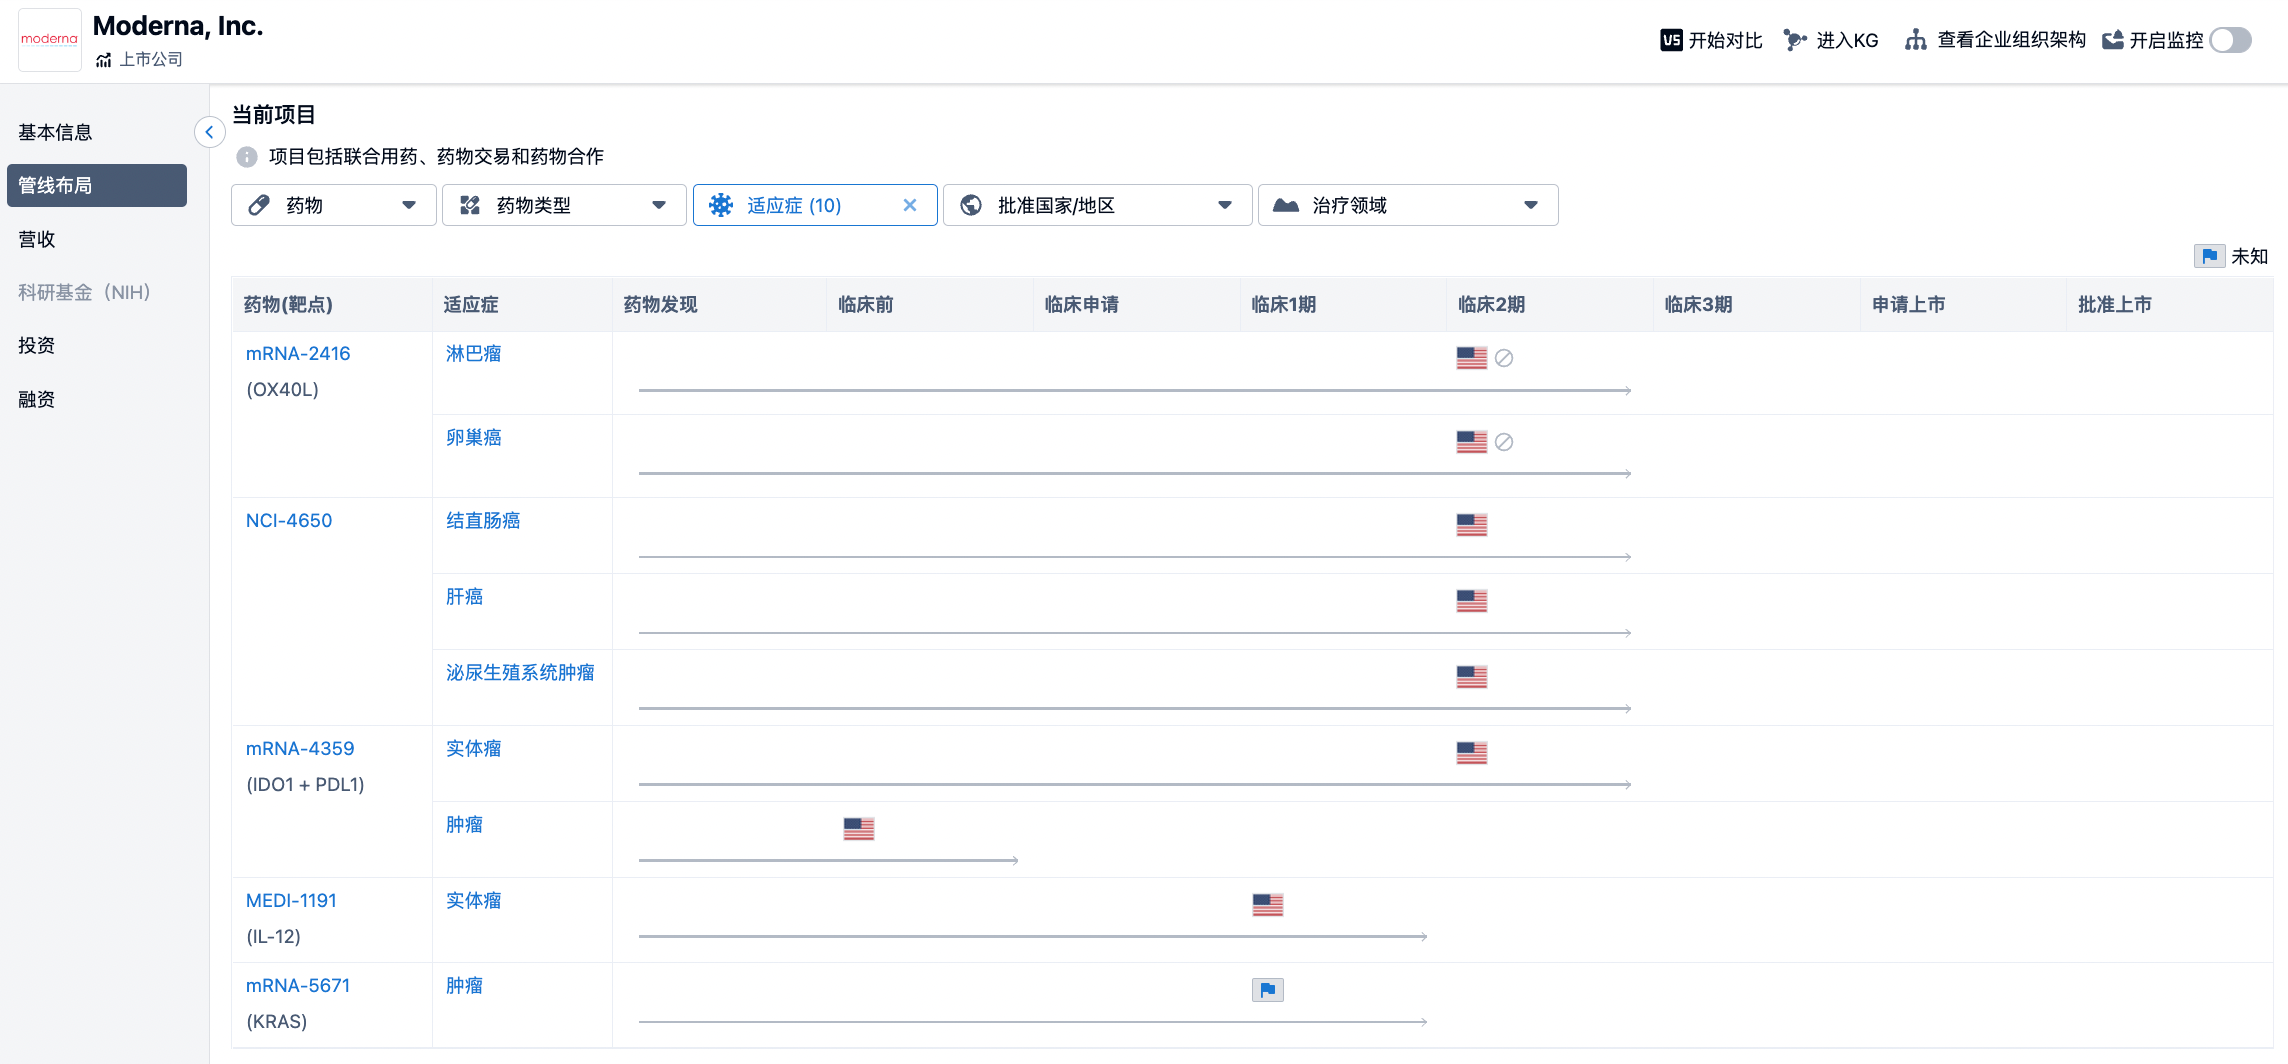Click the VS compare icon
Viewport: 2288px width, 1064px height.
(x=1671, y=40)
